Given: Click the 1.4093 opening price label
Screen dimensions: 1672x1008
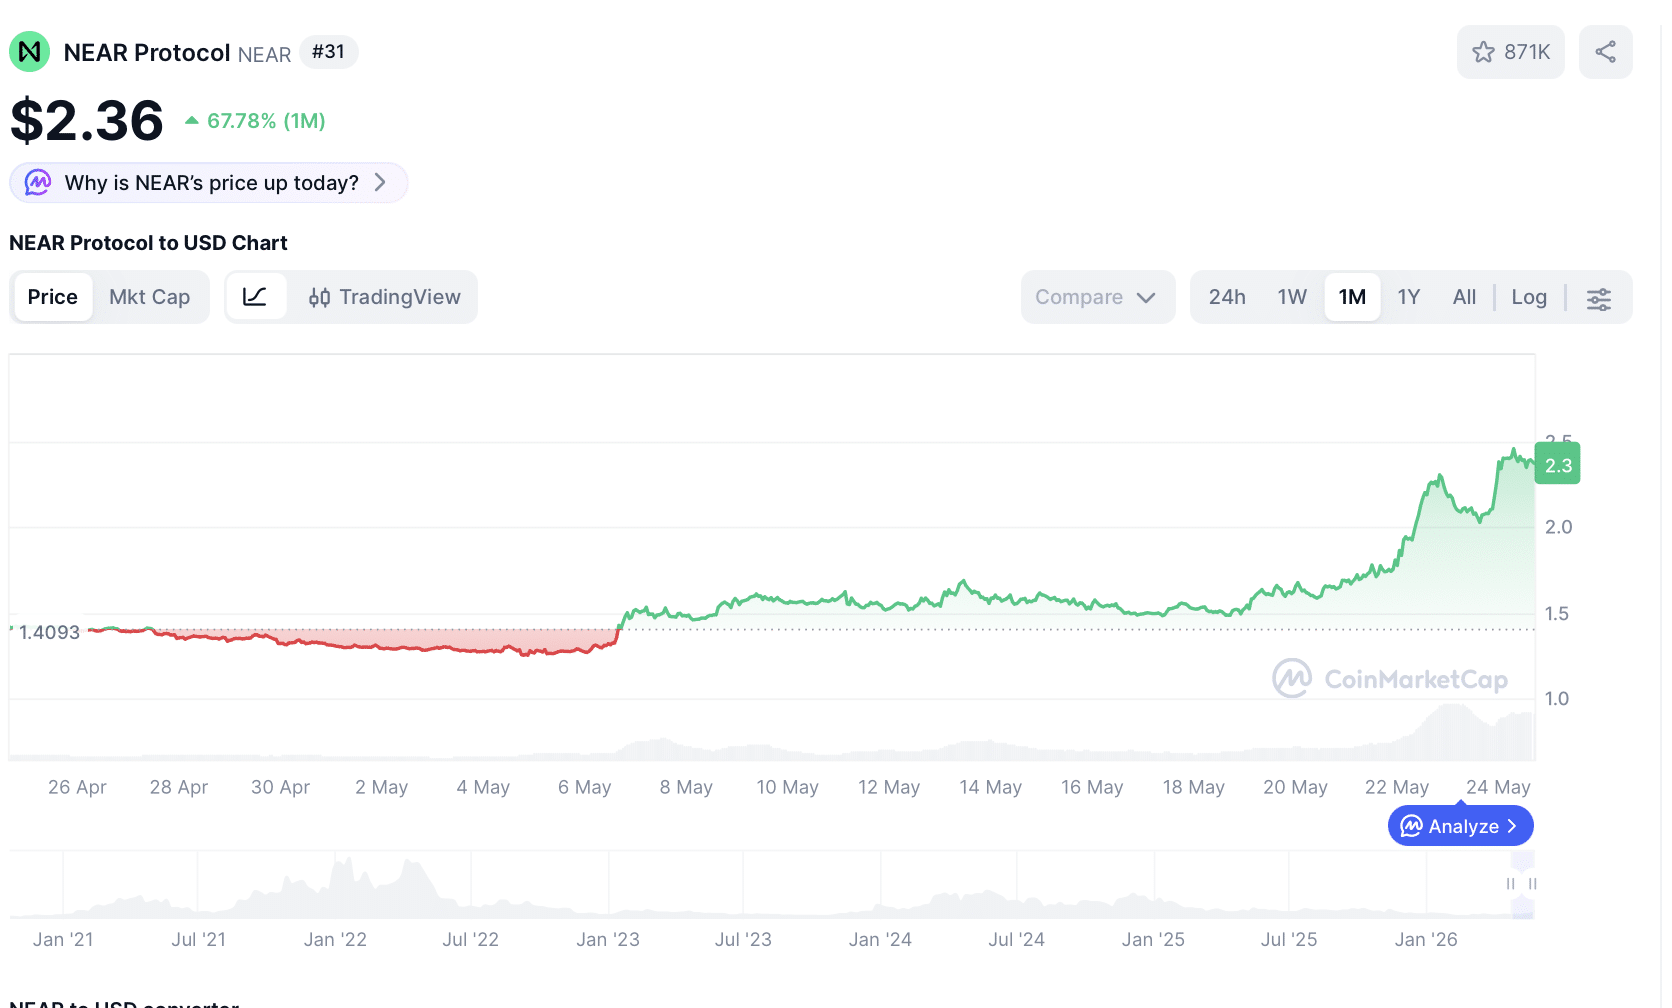Looking at the screenshot, I should point(49,632).
